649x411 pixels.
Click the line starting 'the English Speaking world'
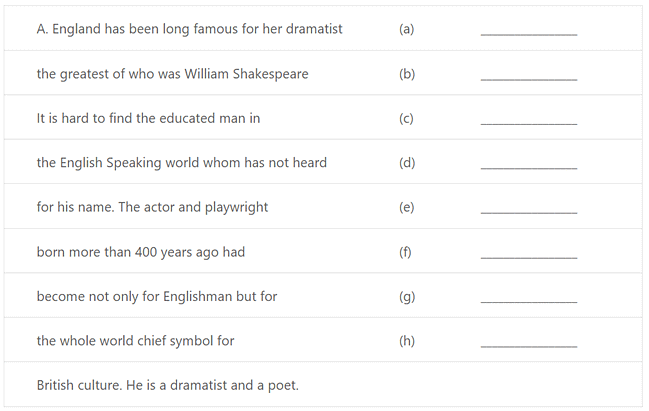181,163
